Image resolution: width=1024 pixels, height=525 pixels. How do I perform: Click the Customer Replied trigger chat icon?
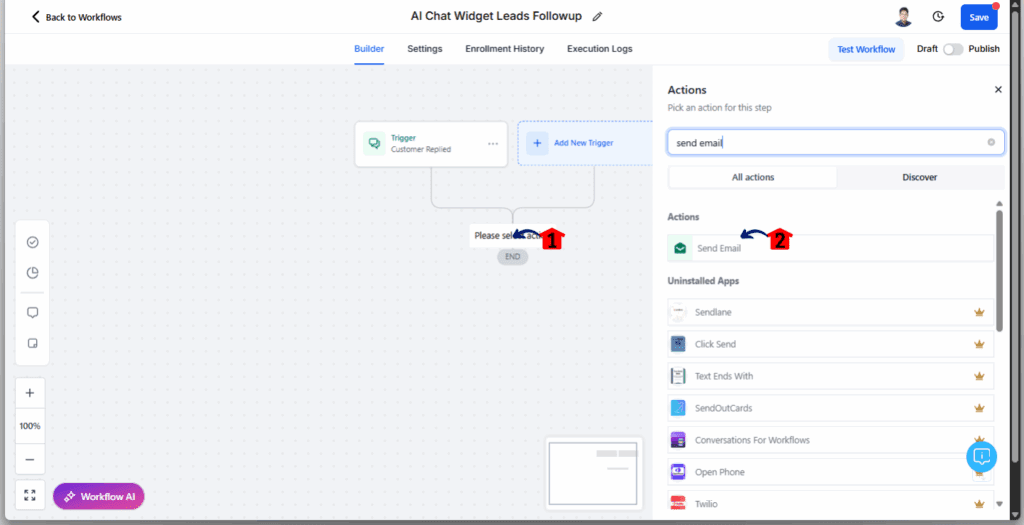pyautogui.click(x=374, y=143)
